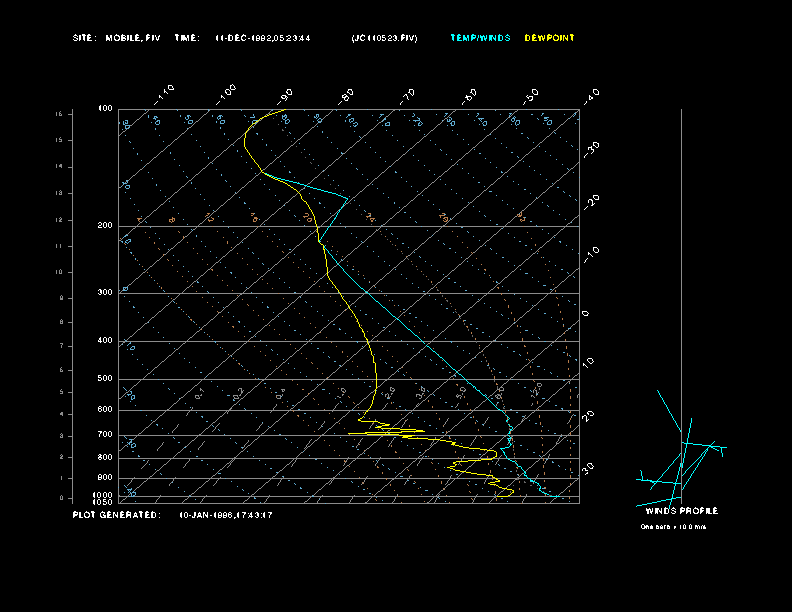Click the cyan "TEMP/WINDS" legend label

point(480,38)
